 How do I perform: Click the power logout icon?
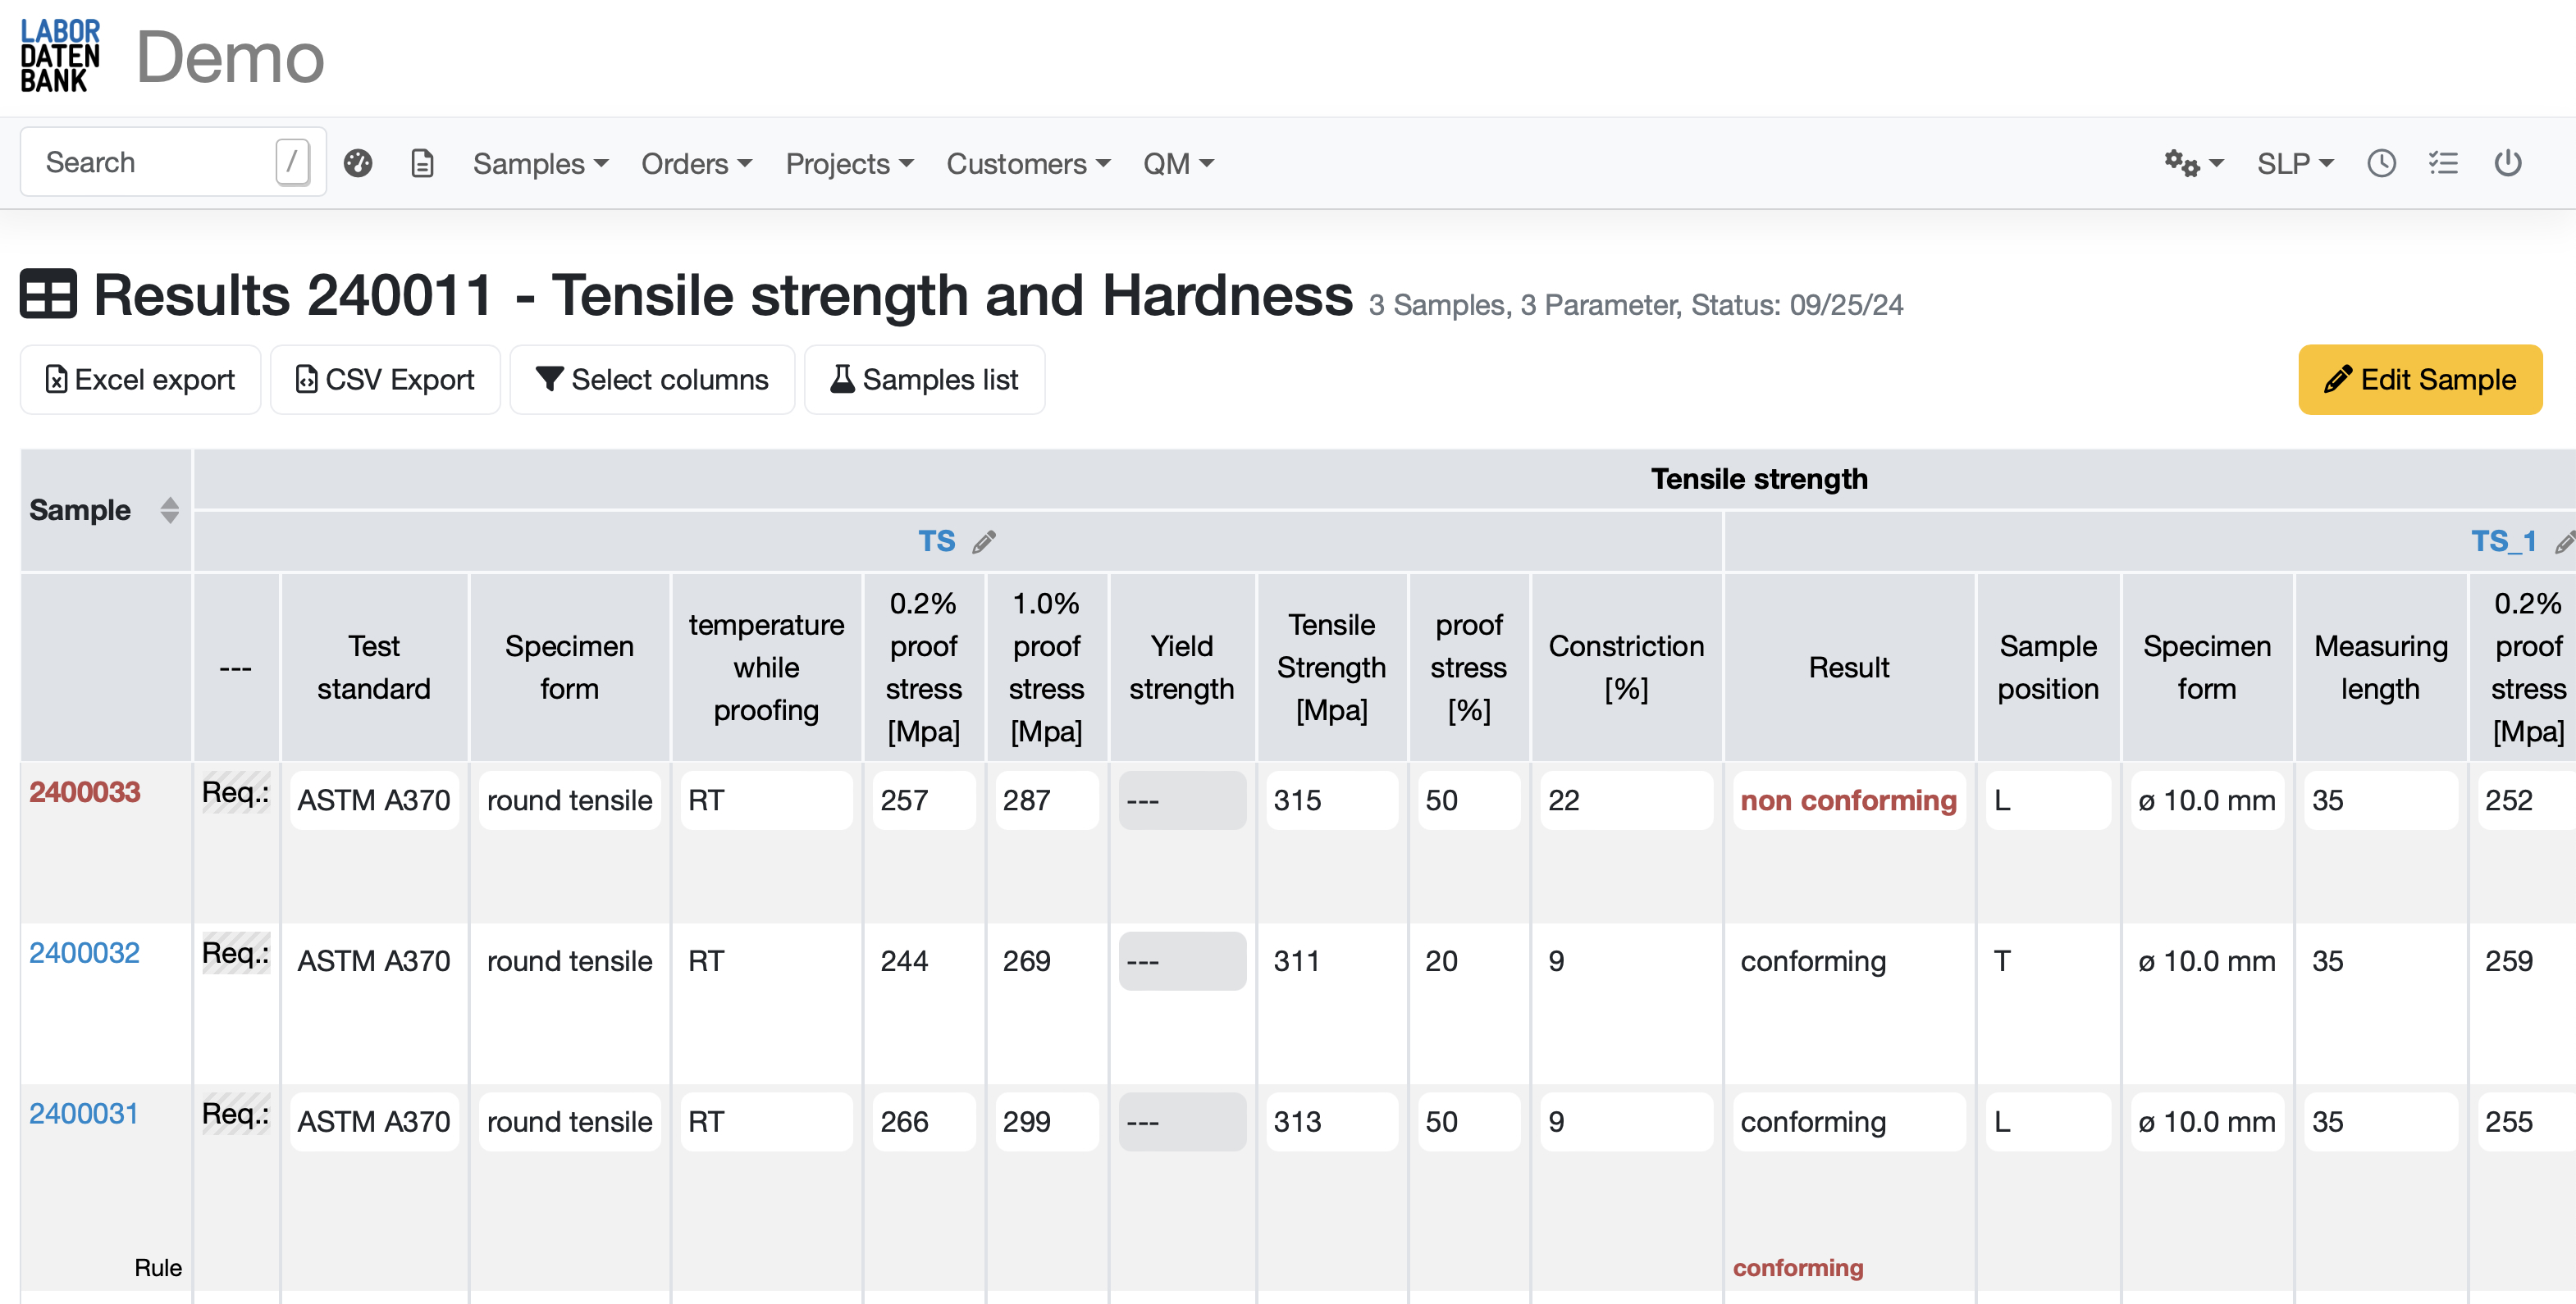click(x=2507, y=163)
